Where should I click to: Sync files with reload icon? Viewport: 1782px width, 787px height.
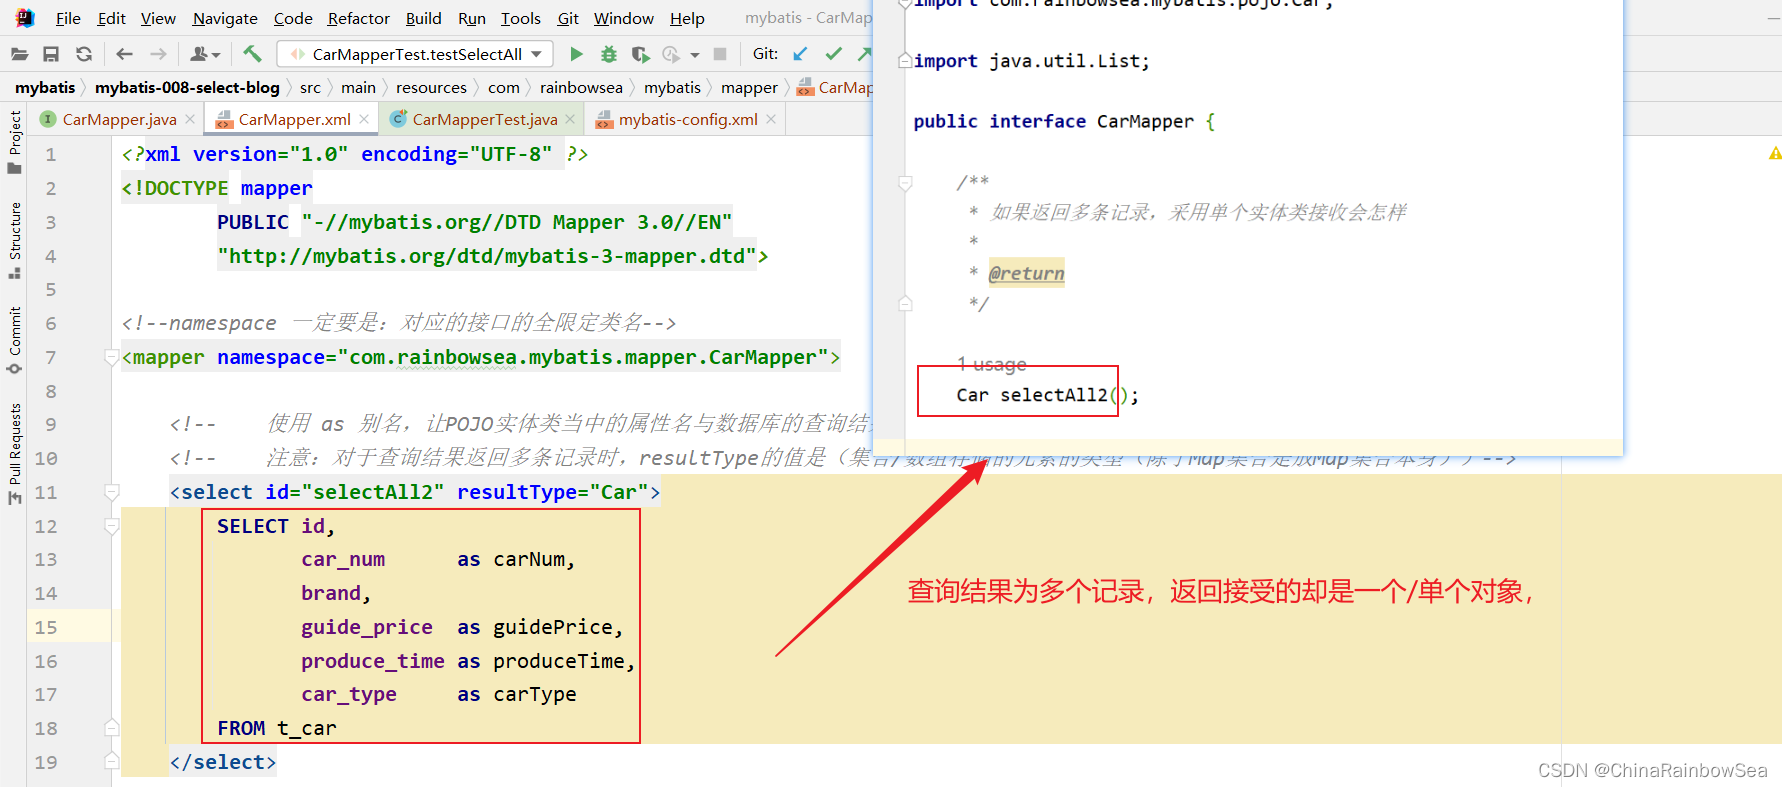84,54
